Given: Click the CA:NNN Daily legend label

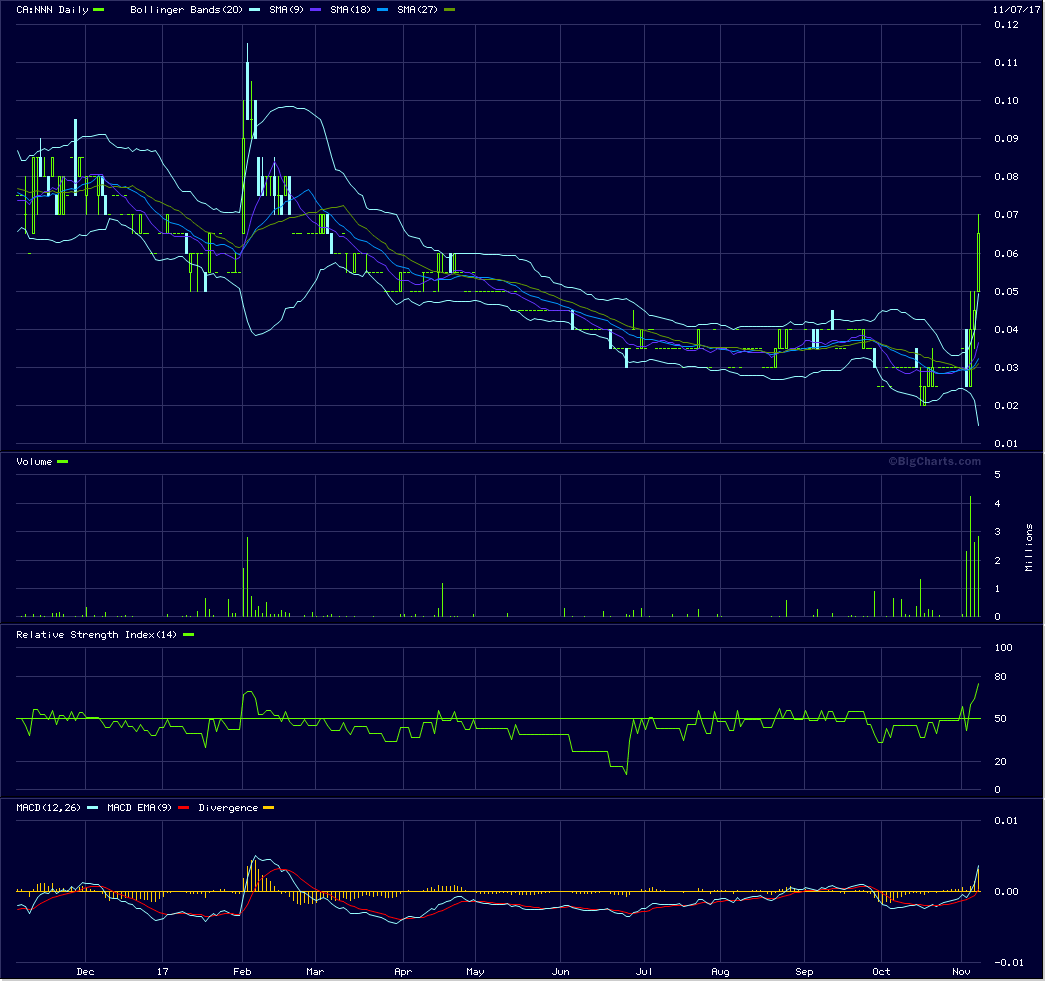Looking at the screenshot, I should click(x=52, y=9).
